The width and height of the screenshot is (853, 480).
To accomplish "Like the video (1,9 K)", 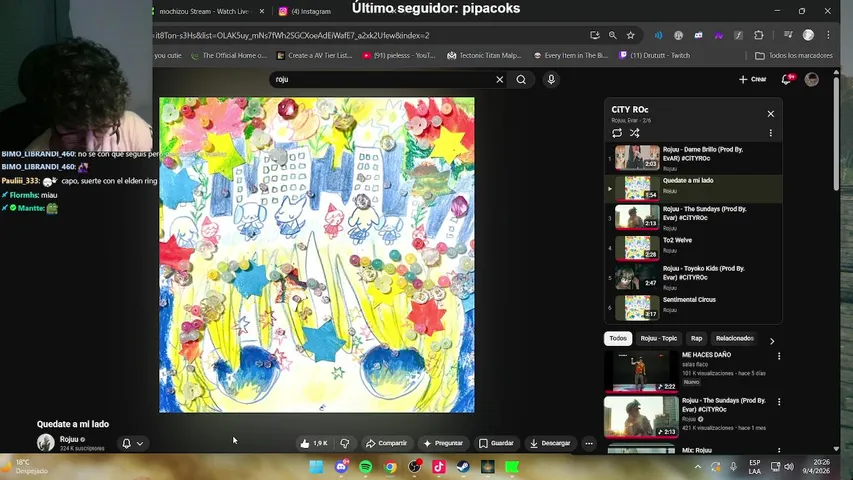I will point(314,444).
